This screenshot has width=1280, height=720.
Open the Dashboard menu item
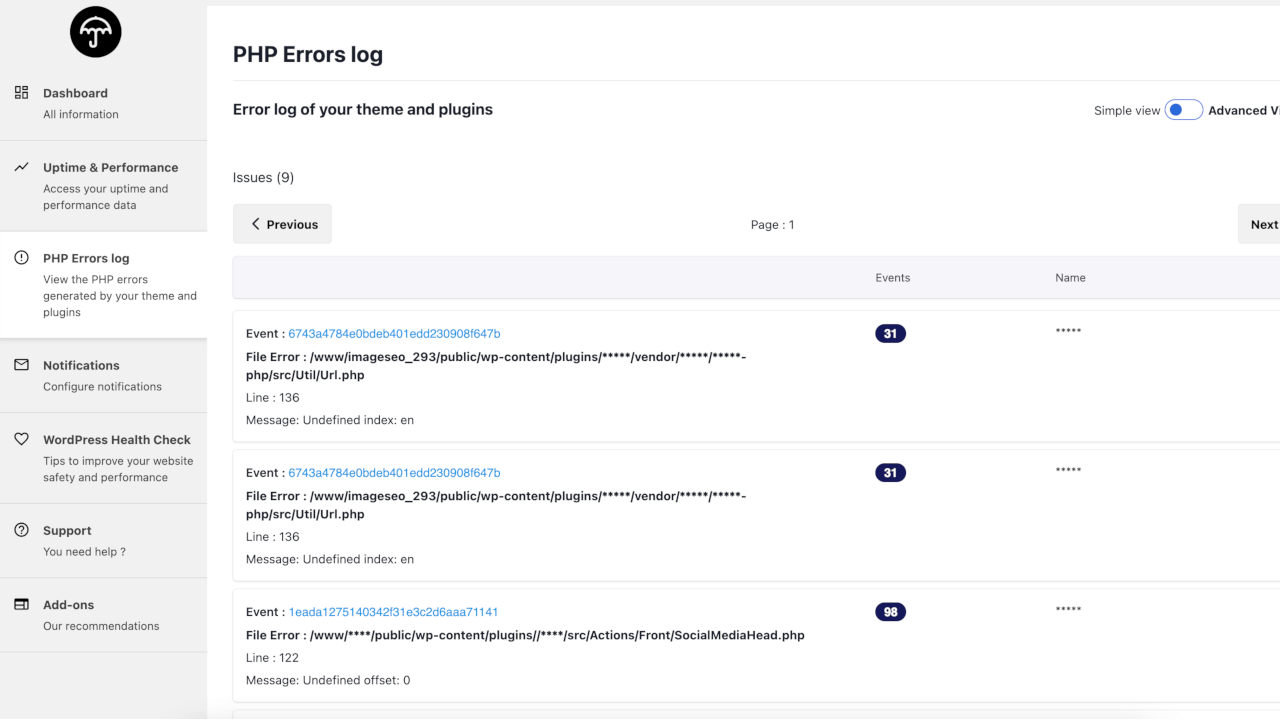click(75, 93)
